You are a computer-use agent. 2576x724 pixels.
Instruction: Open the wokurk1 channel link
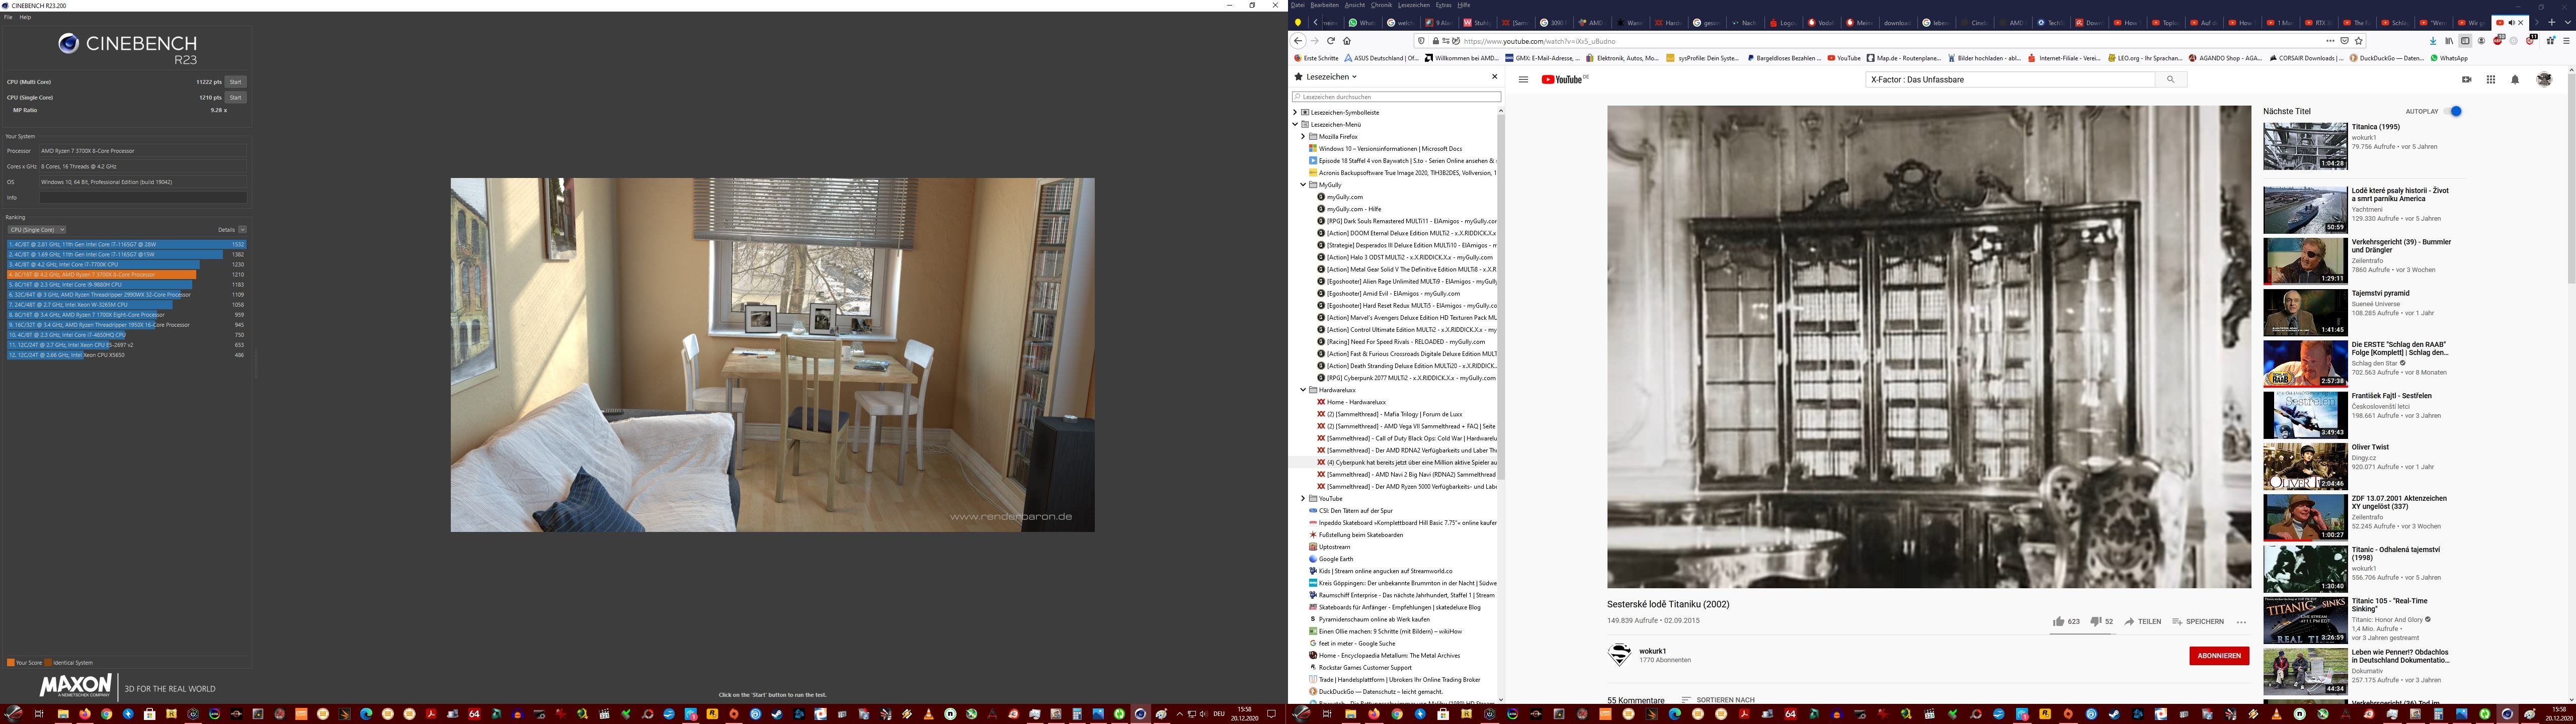pyautogui.click(x=1652, y=651)
